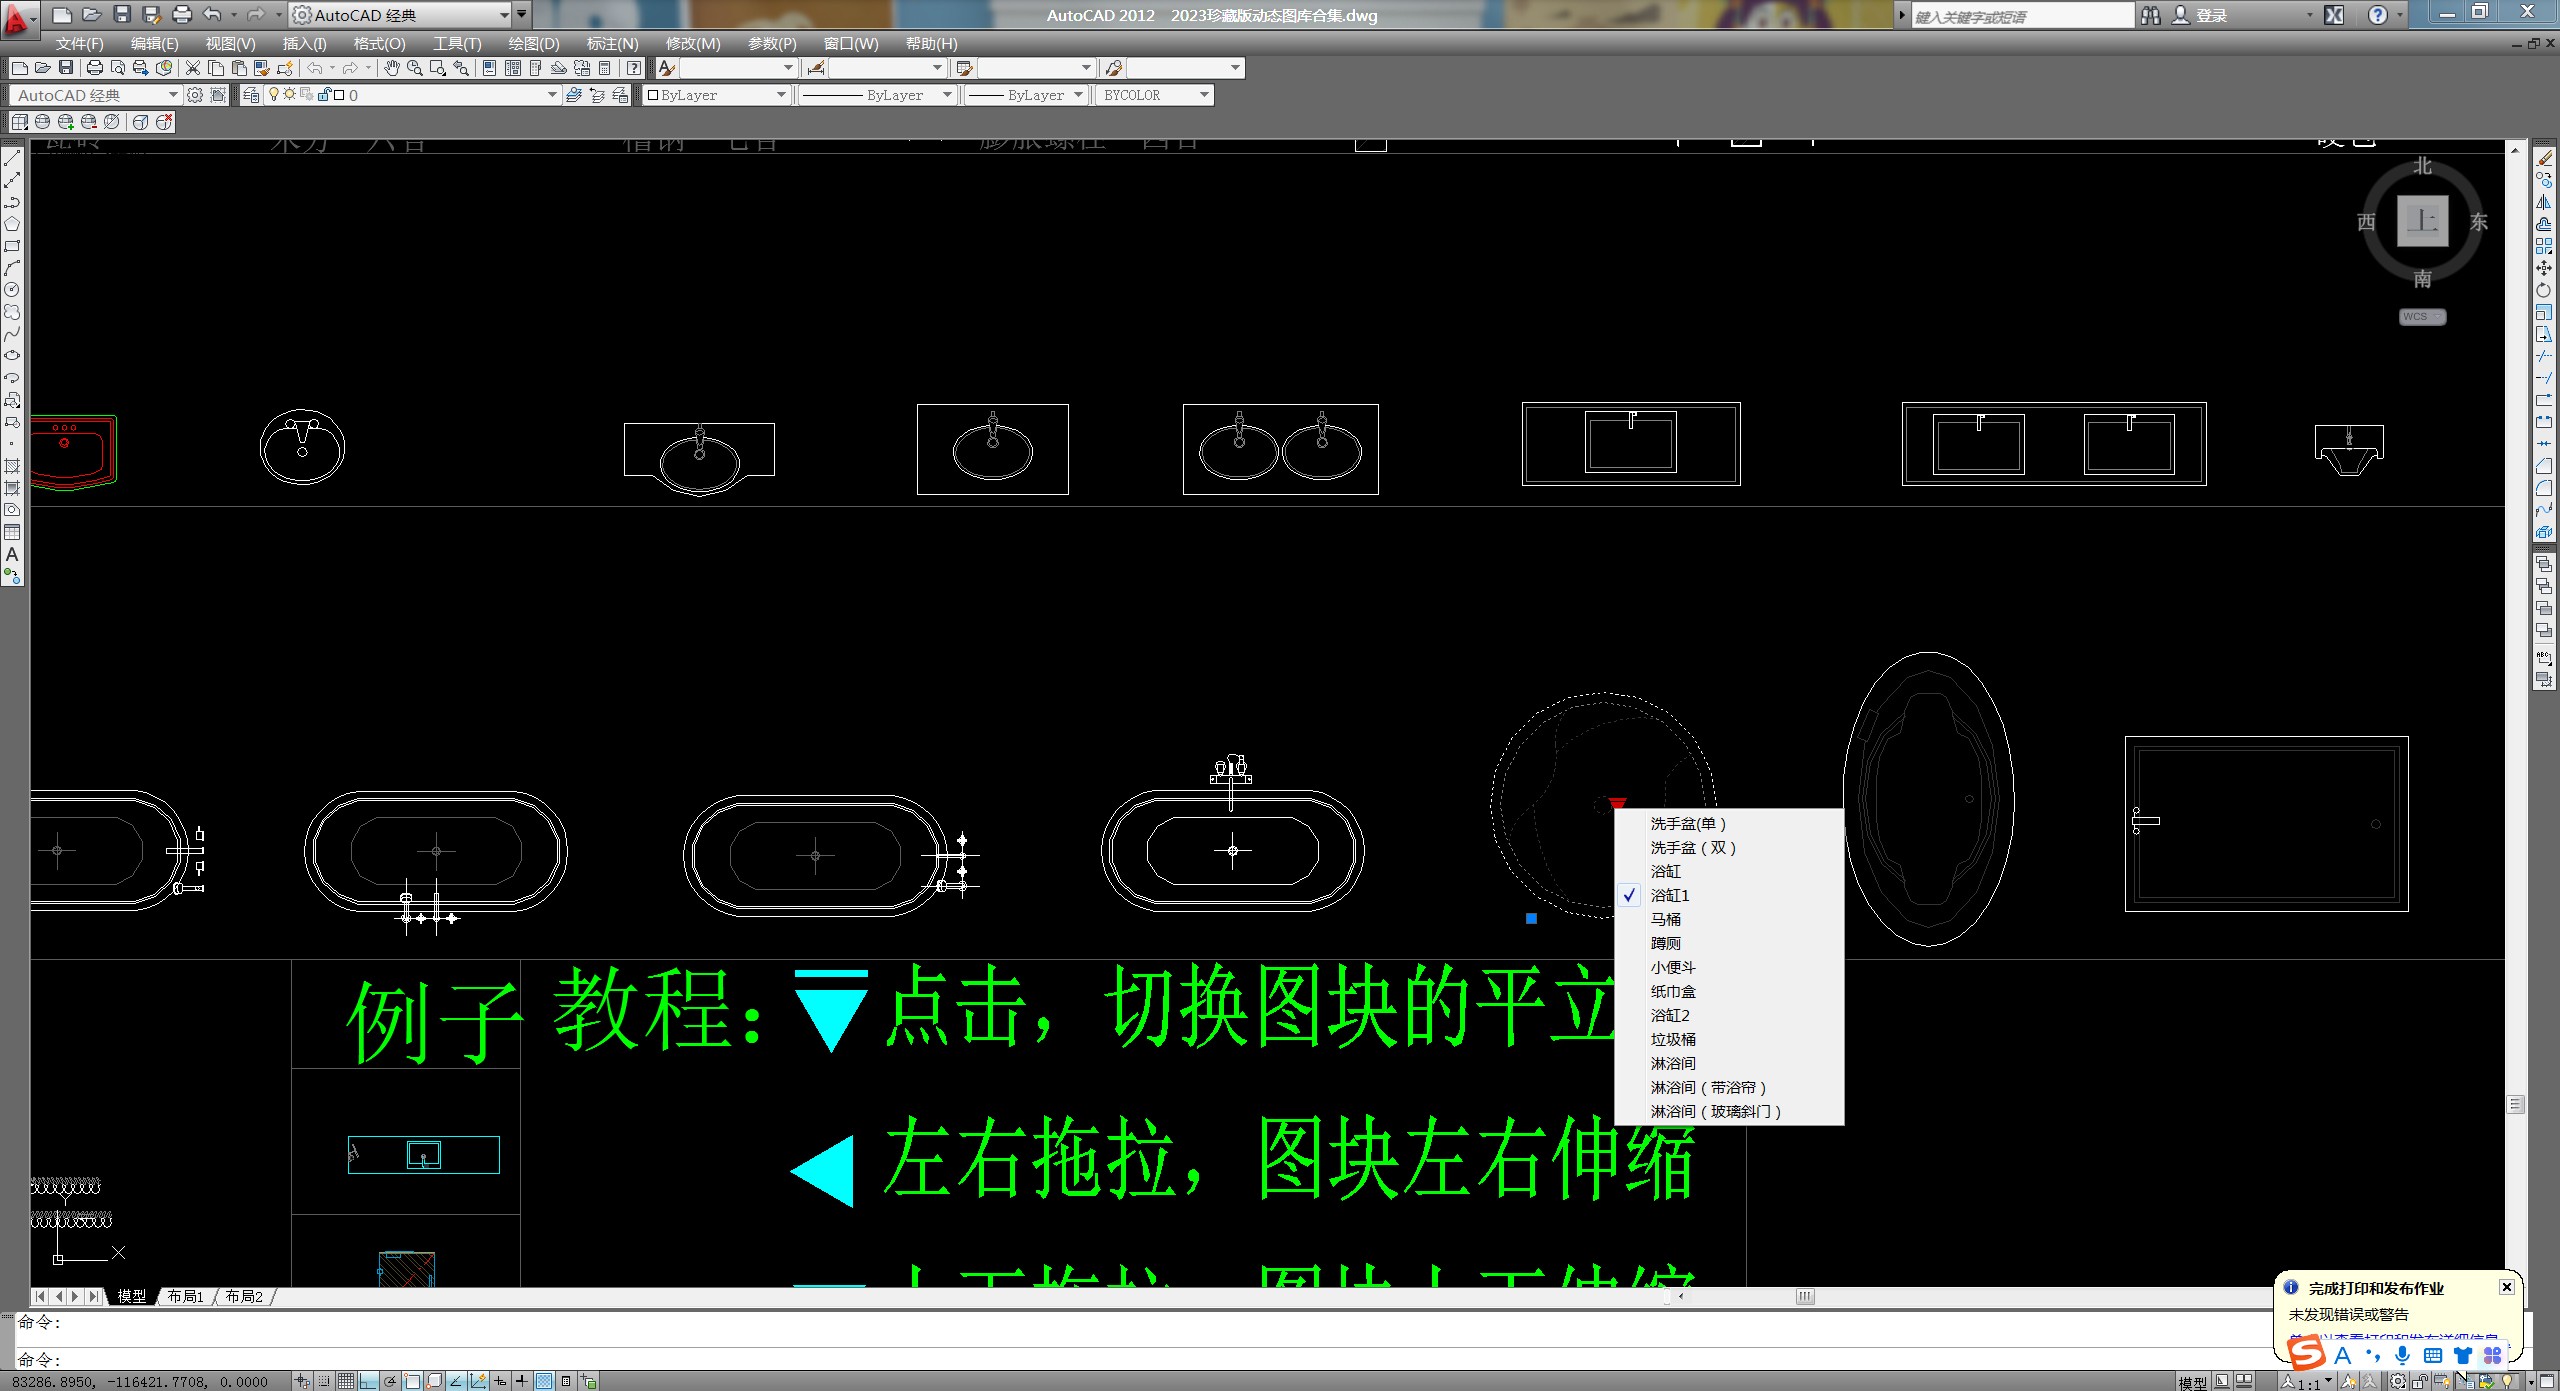This screenshot has height=1391, width=2560.
Task: Choose 马桶 from the block visibility list
Action: [1729, 919]
